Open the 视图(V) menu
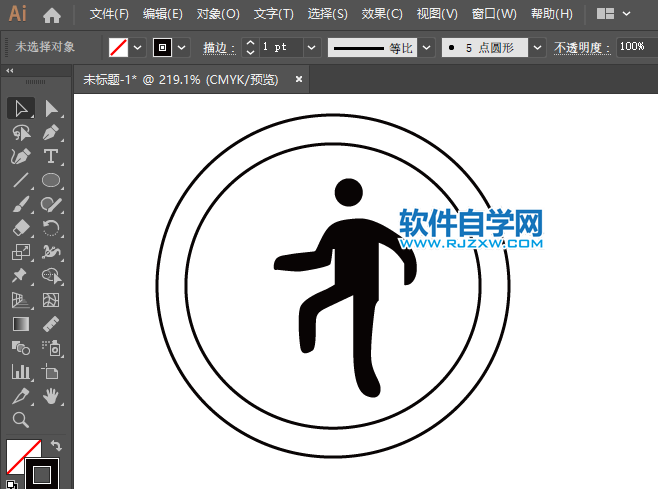The height and width of the screenshot is (489, 658). coord(437,14)
